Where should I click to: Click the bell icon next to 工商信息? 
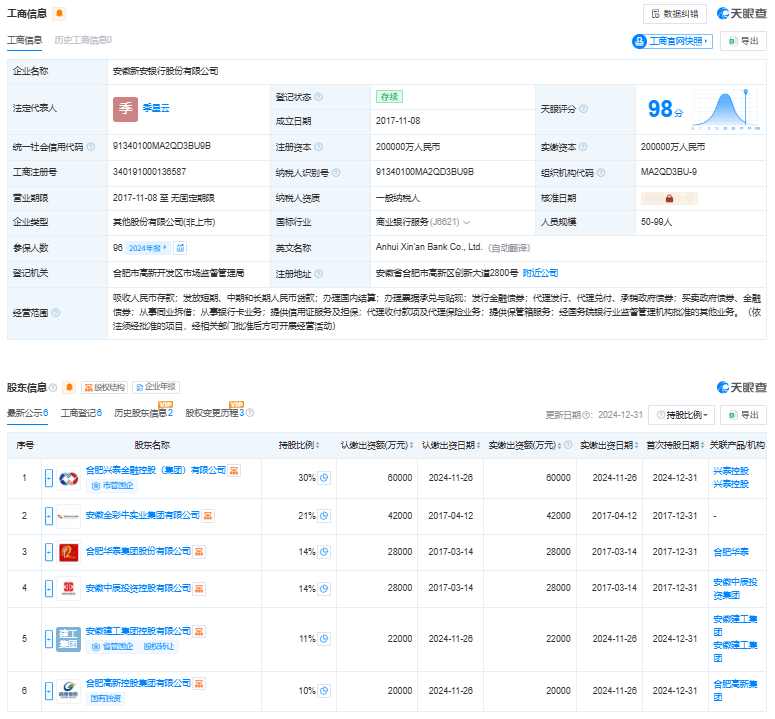pos(60,13)
